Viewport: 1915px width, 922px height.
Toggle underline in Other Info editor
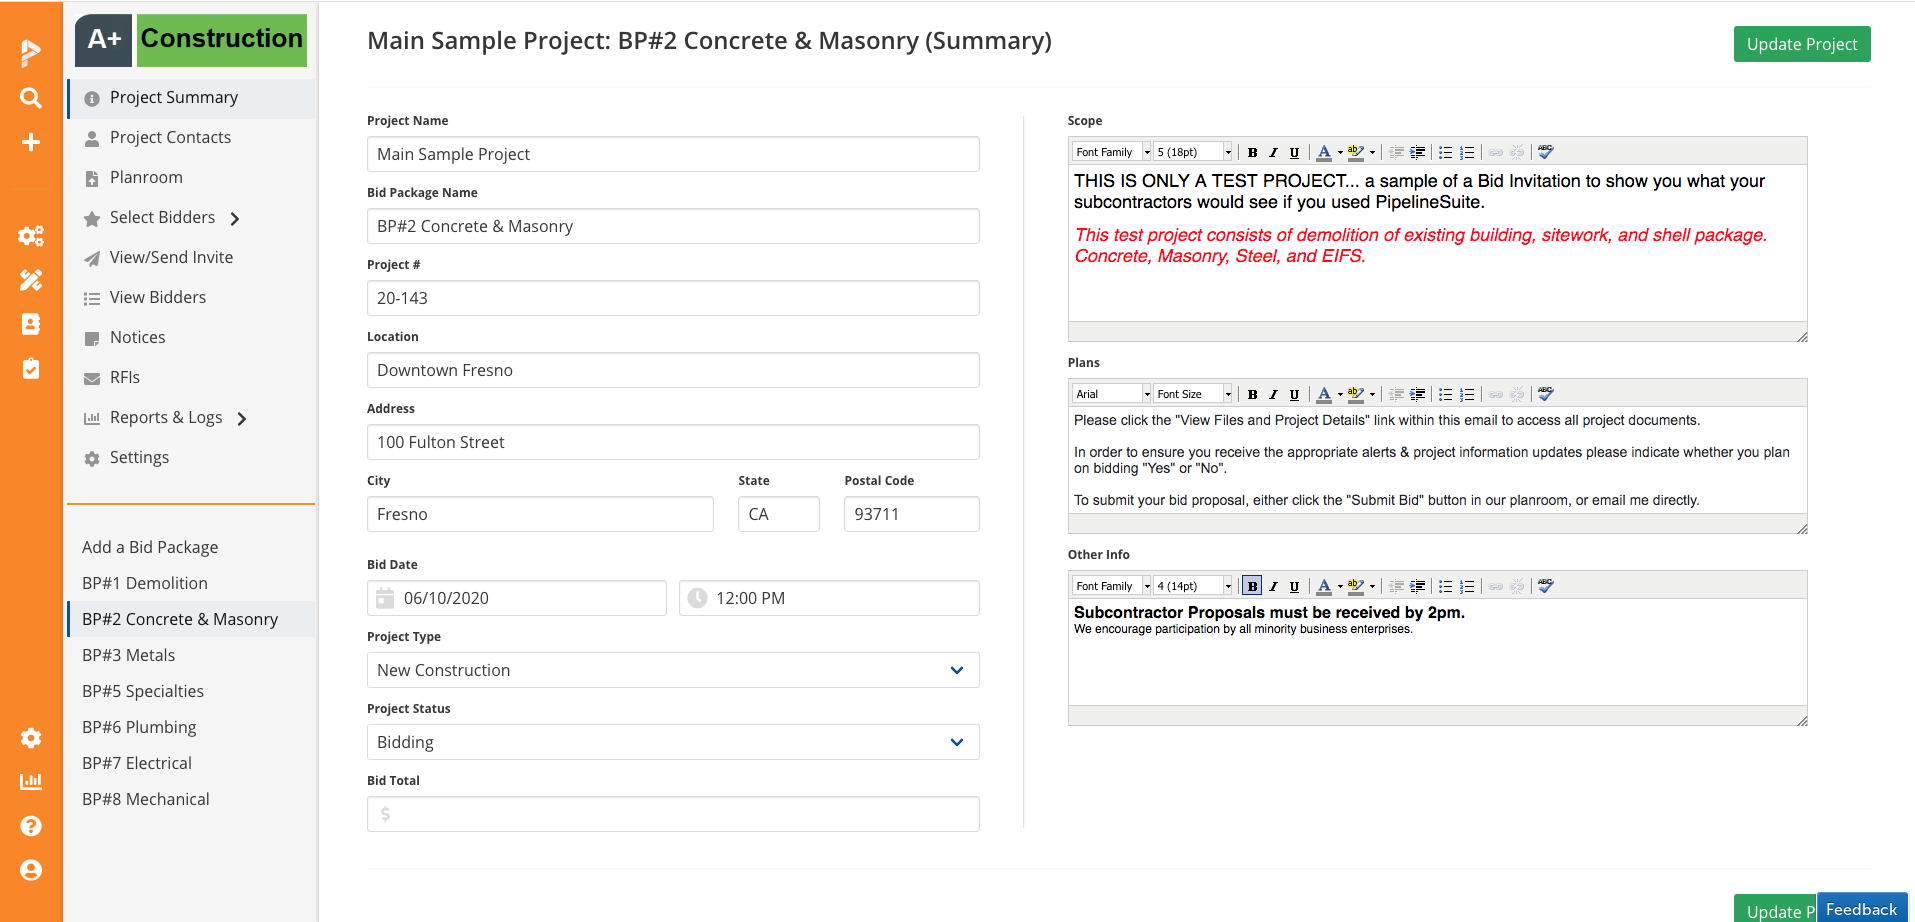(1294, 587)
